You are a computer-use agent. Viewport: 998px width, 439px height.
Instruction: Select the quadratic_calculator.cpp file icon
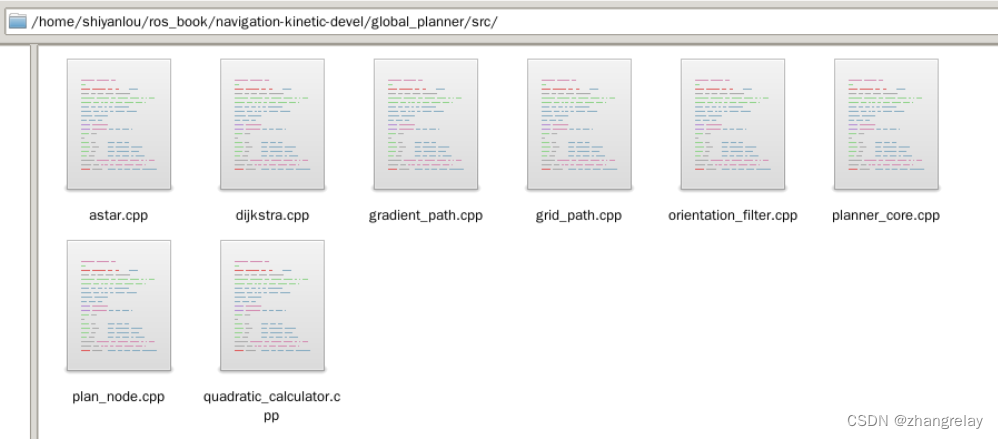pyautogui.click(x=272, y=305)
